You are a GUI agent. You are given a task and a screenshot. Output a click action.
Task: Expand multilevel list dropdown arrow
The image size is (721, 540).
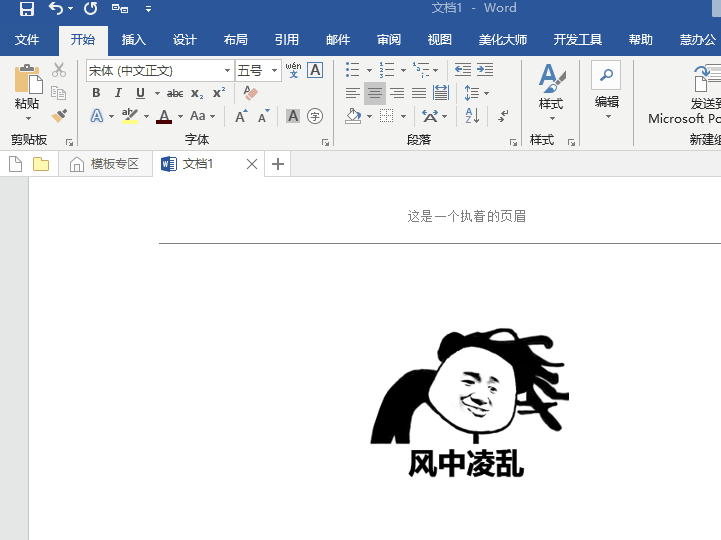click(436, 70)
